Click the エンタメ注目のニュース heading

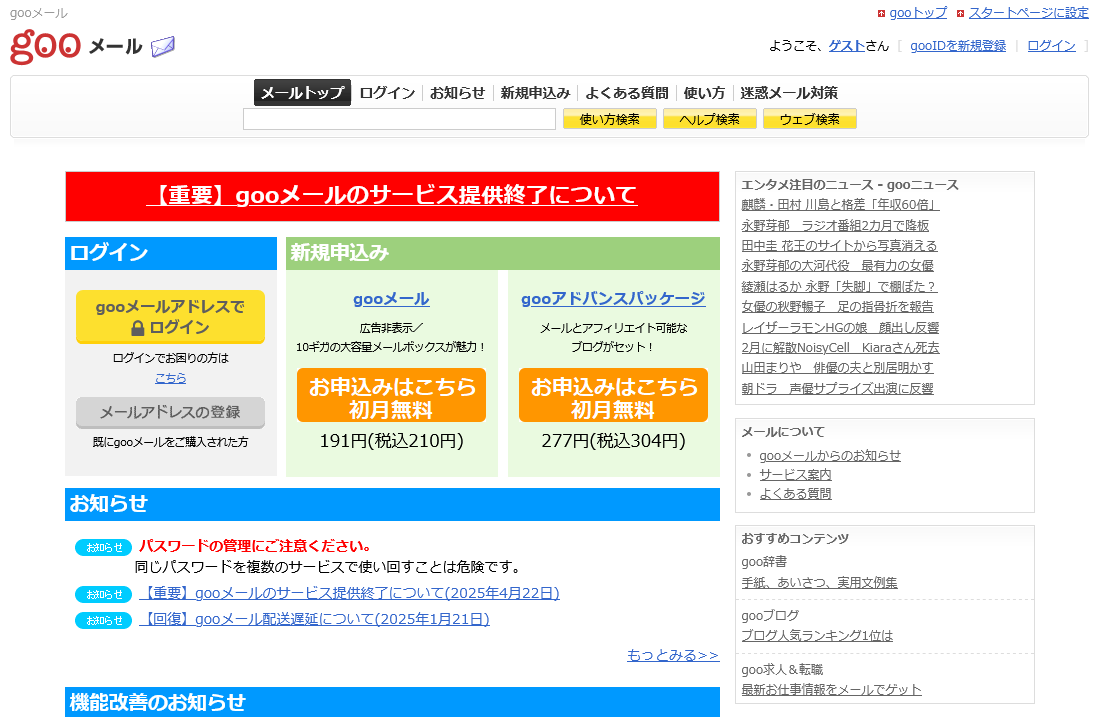849,185
